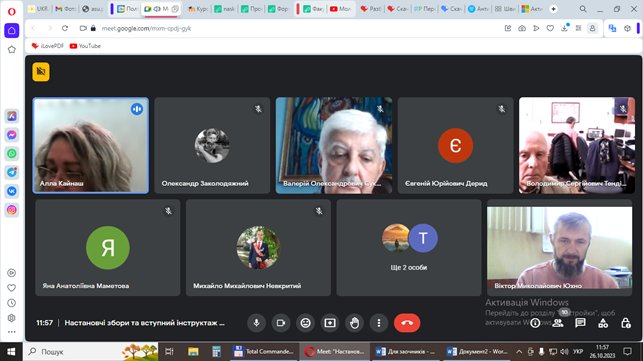Open the emoji reactions button

click(306, 323)
